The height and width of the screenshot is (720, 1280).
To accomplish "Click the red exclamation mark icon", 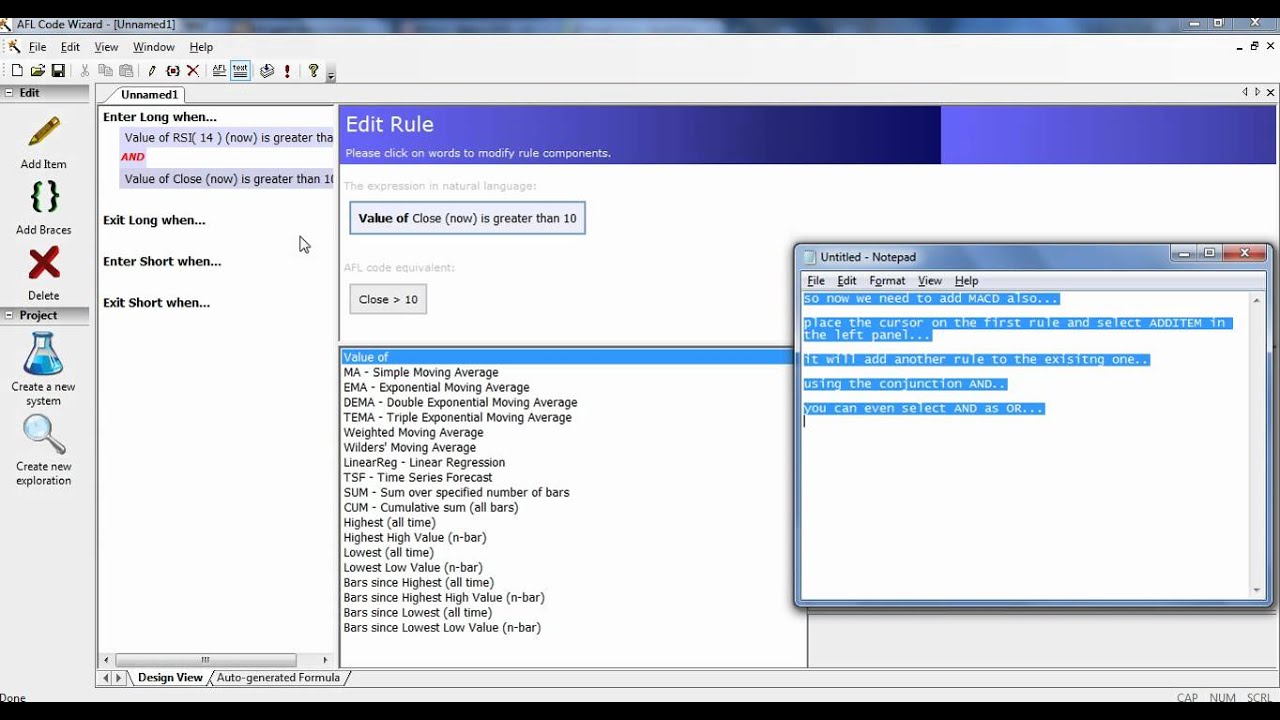I will coord(288,71).
